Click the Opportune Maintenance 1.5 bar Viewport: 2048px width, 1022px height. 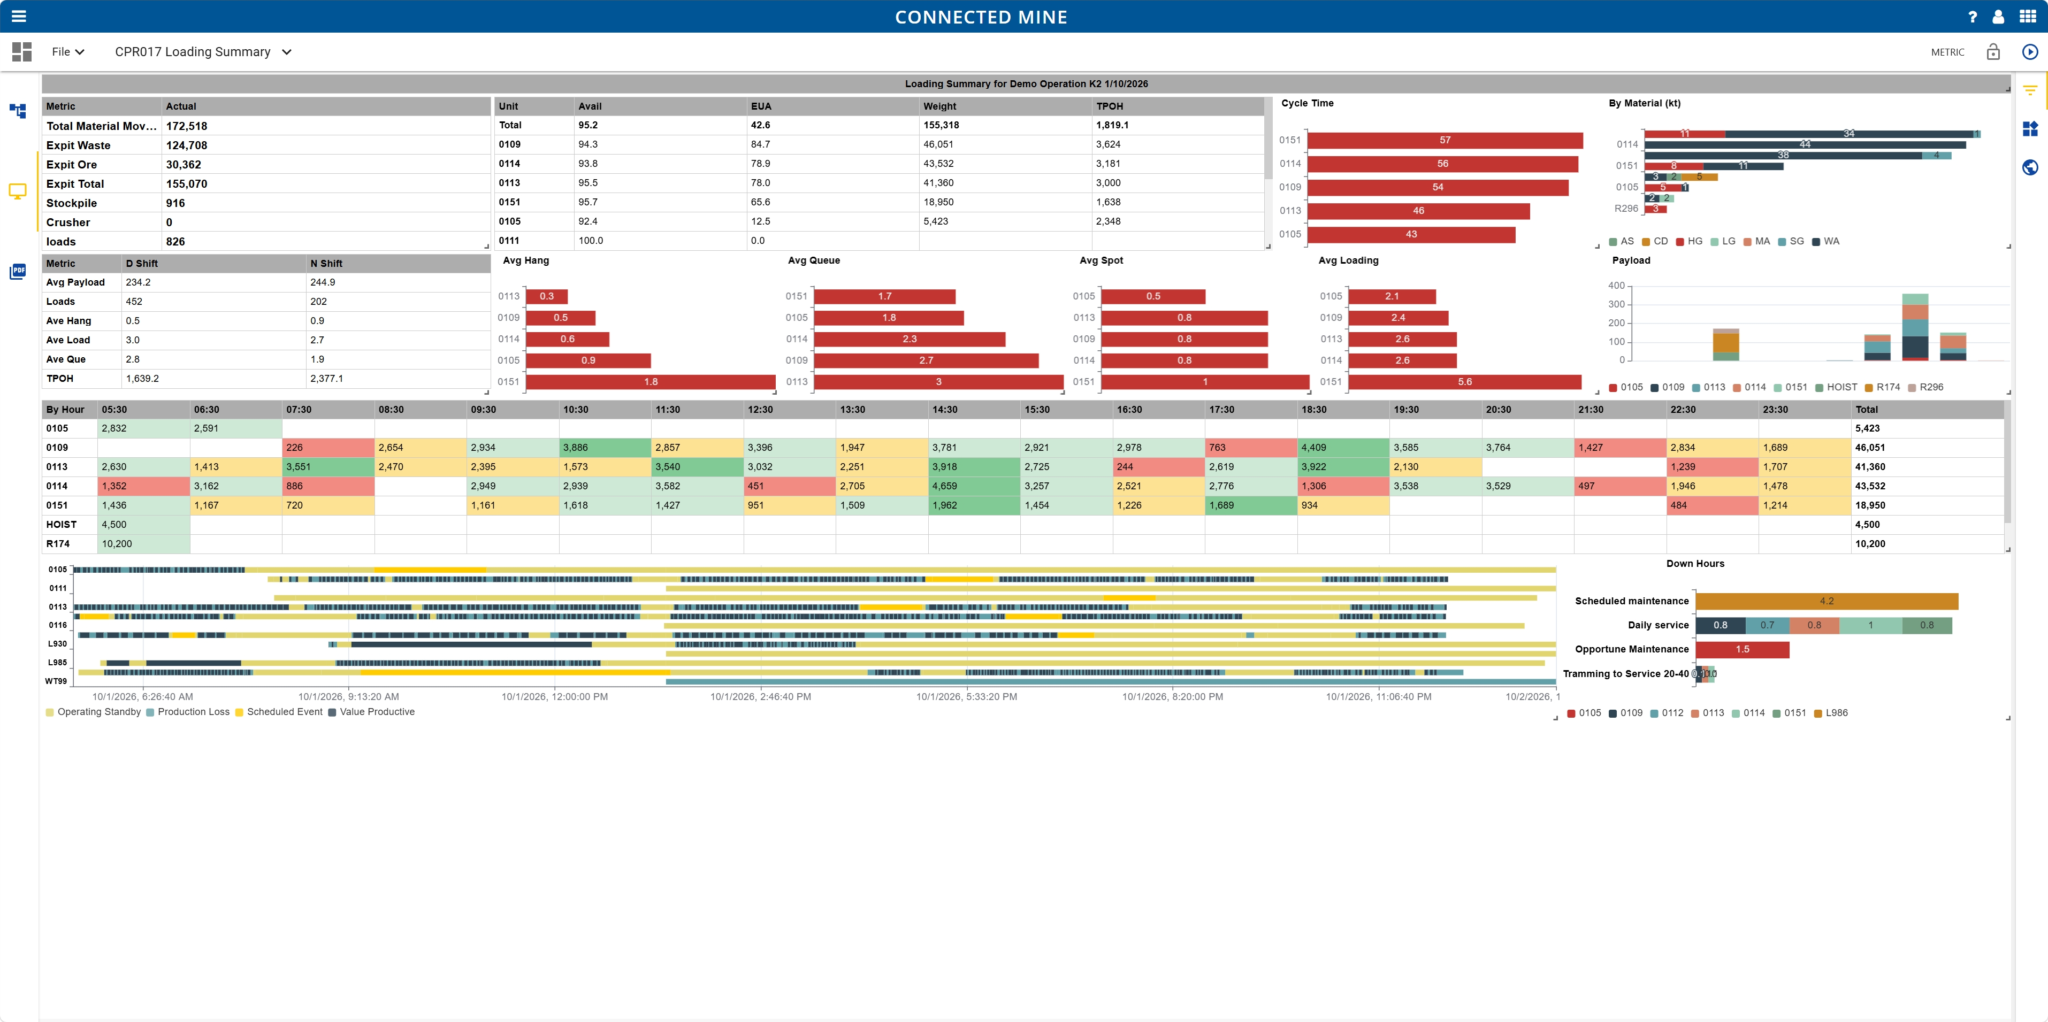click(x=1742, y=649)
